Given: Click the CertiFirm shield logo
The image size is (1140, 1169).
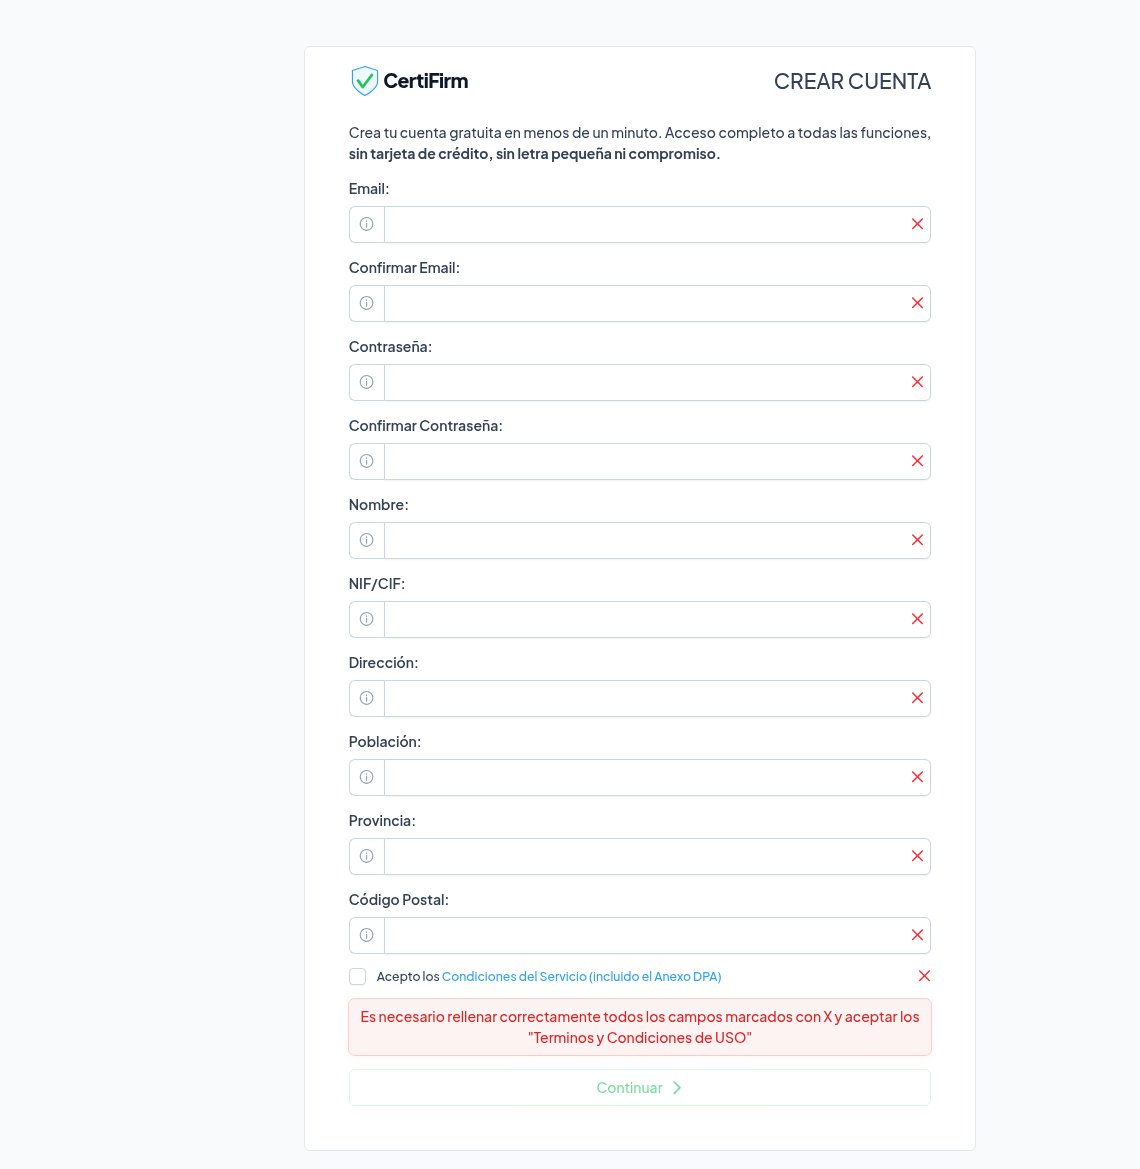Looking at the screenshot, I should 365,81.
